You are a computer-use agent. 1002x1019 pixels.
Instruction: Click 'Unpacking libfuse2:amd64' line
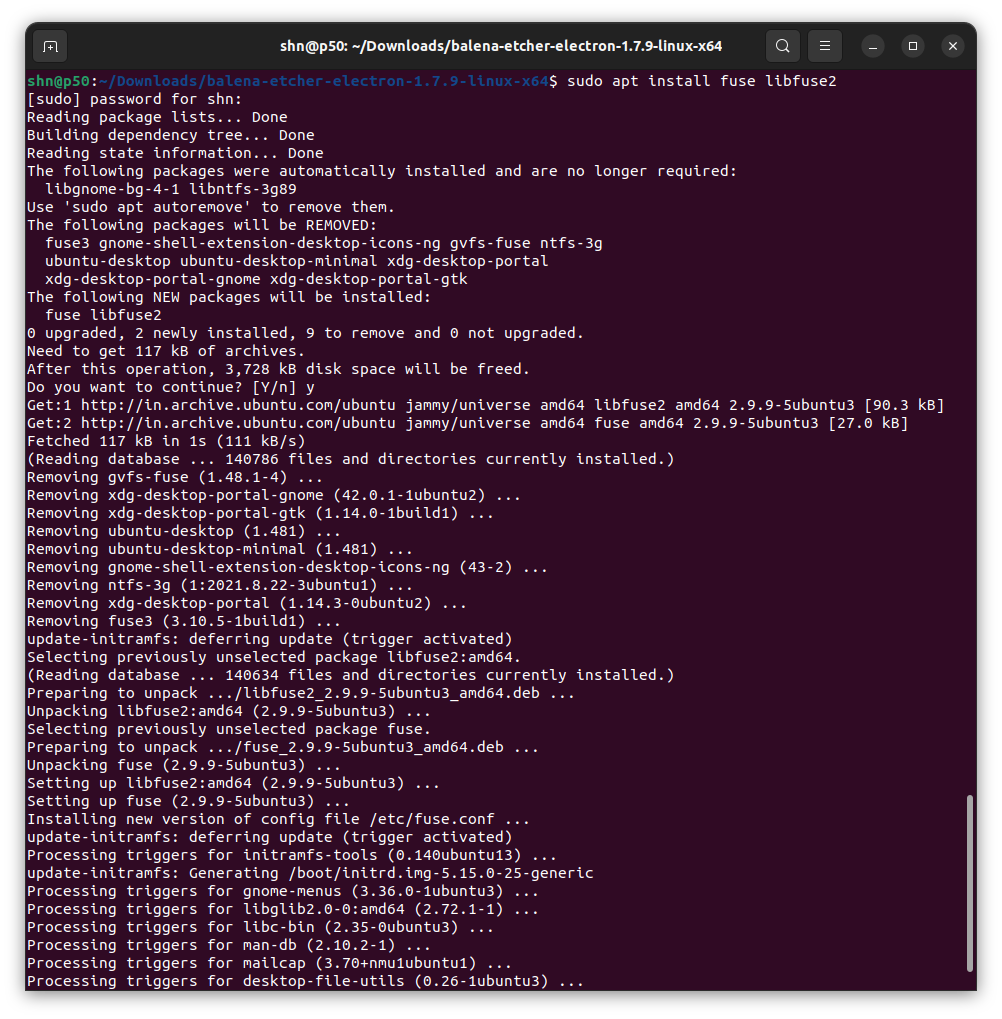(229, 711)
